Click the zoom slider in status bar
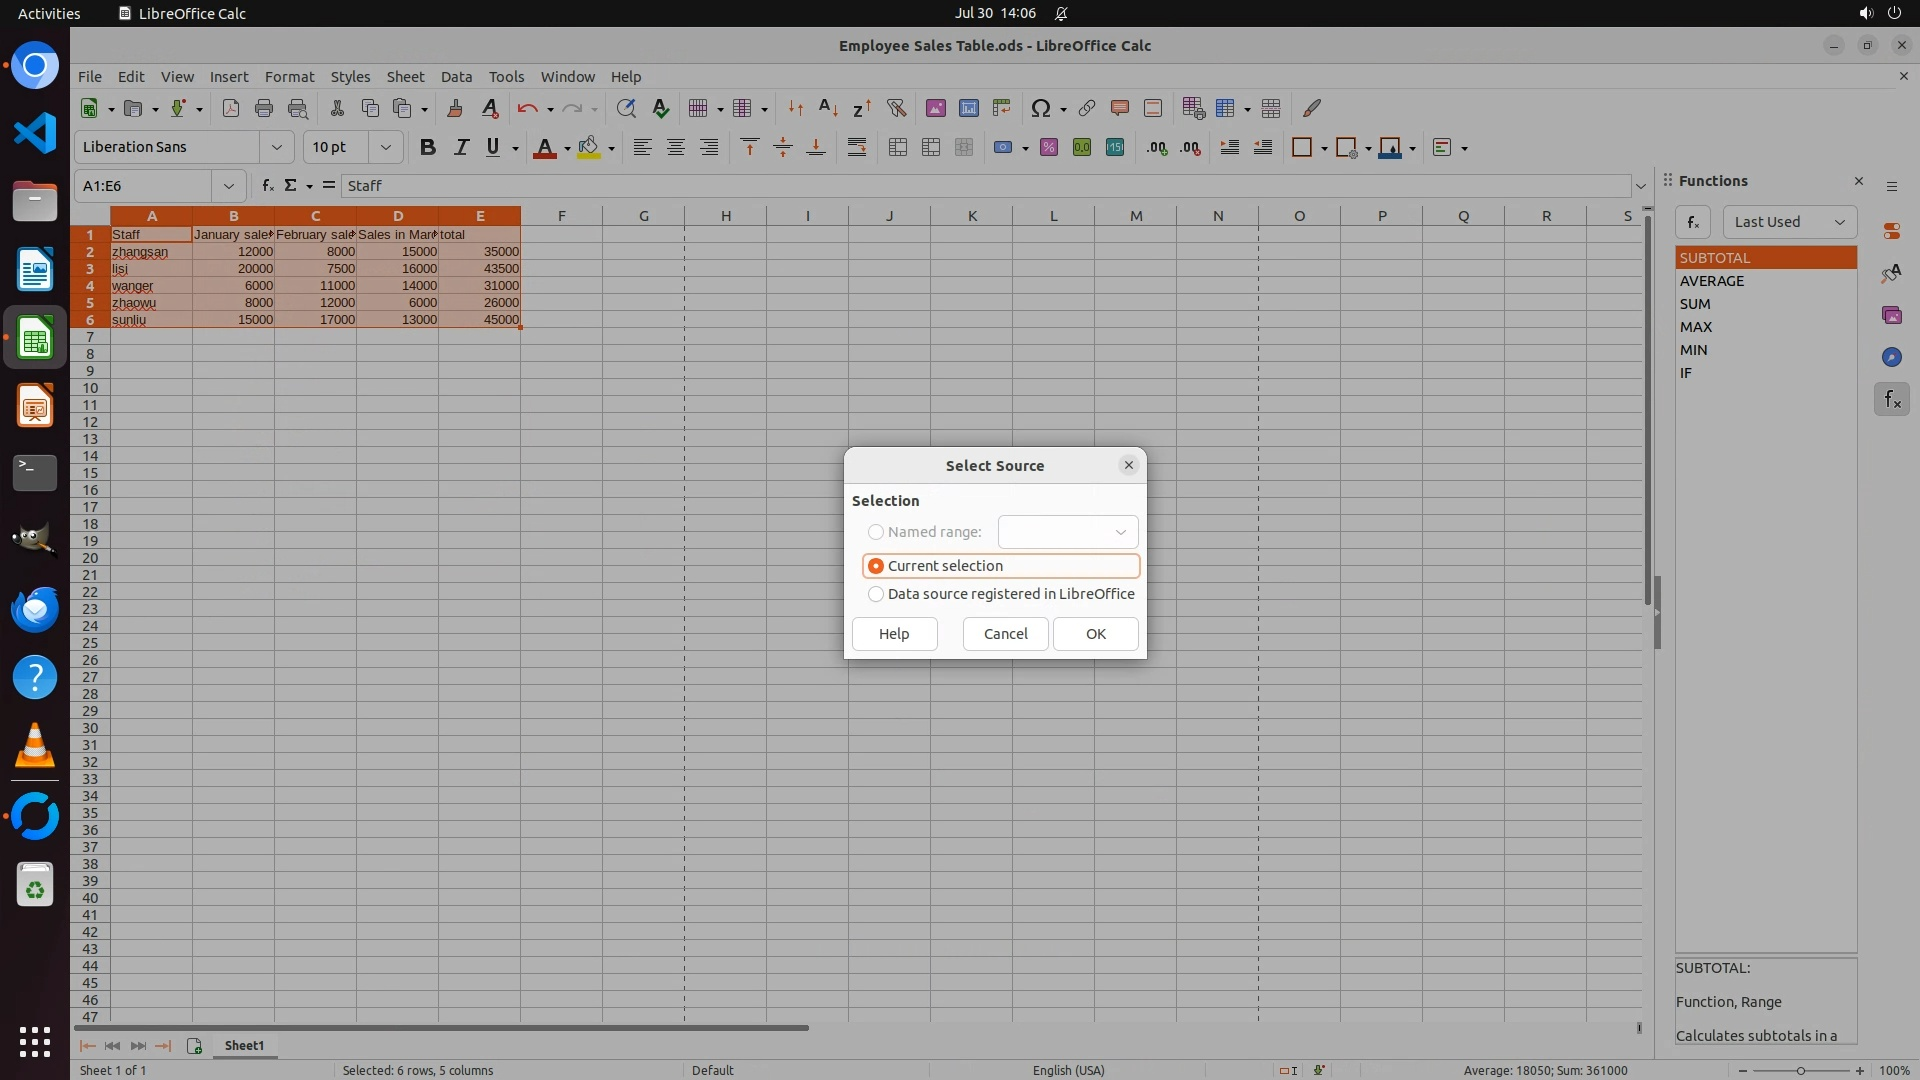This screenshot has height=1080, width=1920. 1800,1070
